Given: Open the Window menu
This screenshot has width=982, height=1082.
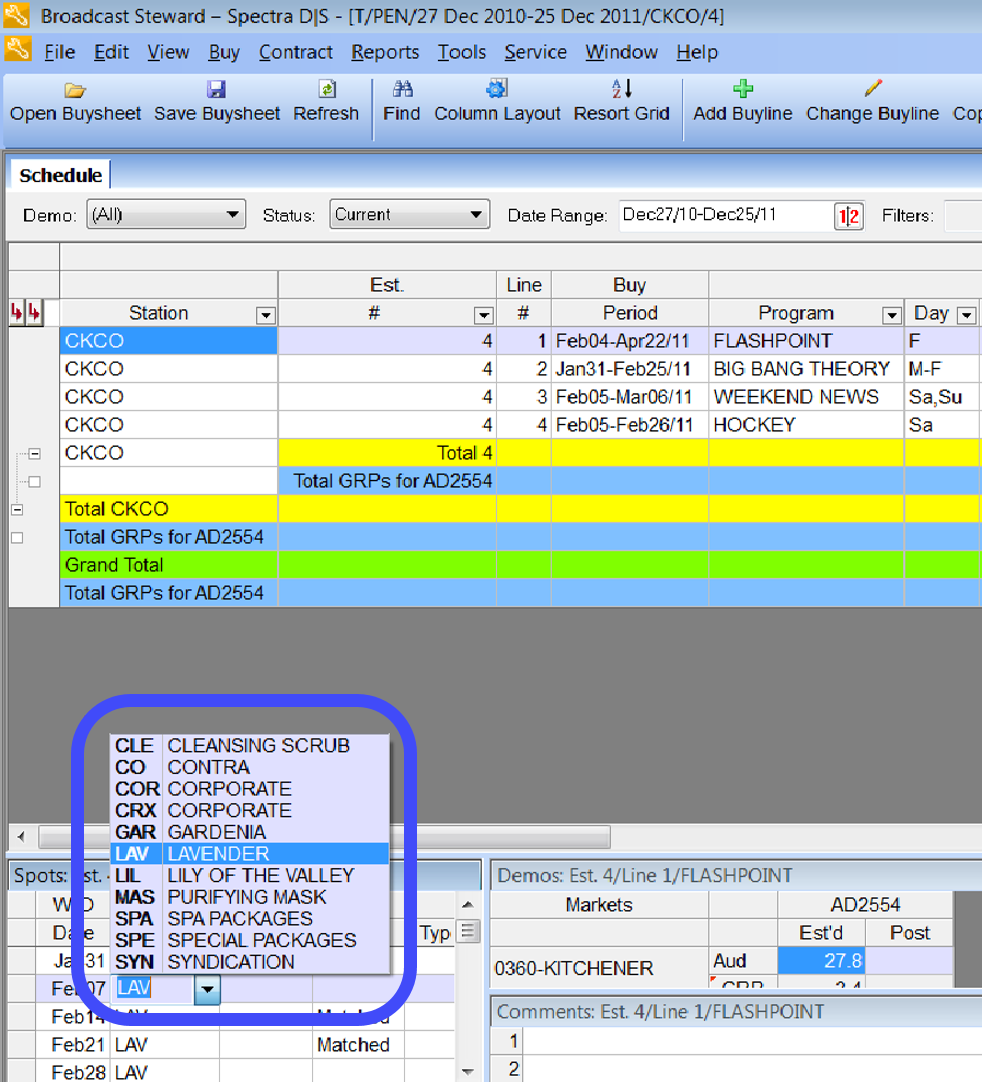Looking at the screenshot, I should pyautogui.click(x=621, y=52).
